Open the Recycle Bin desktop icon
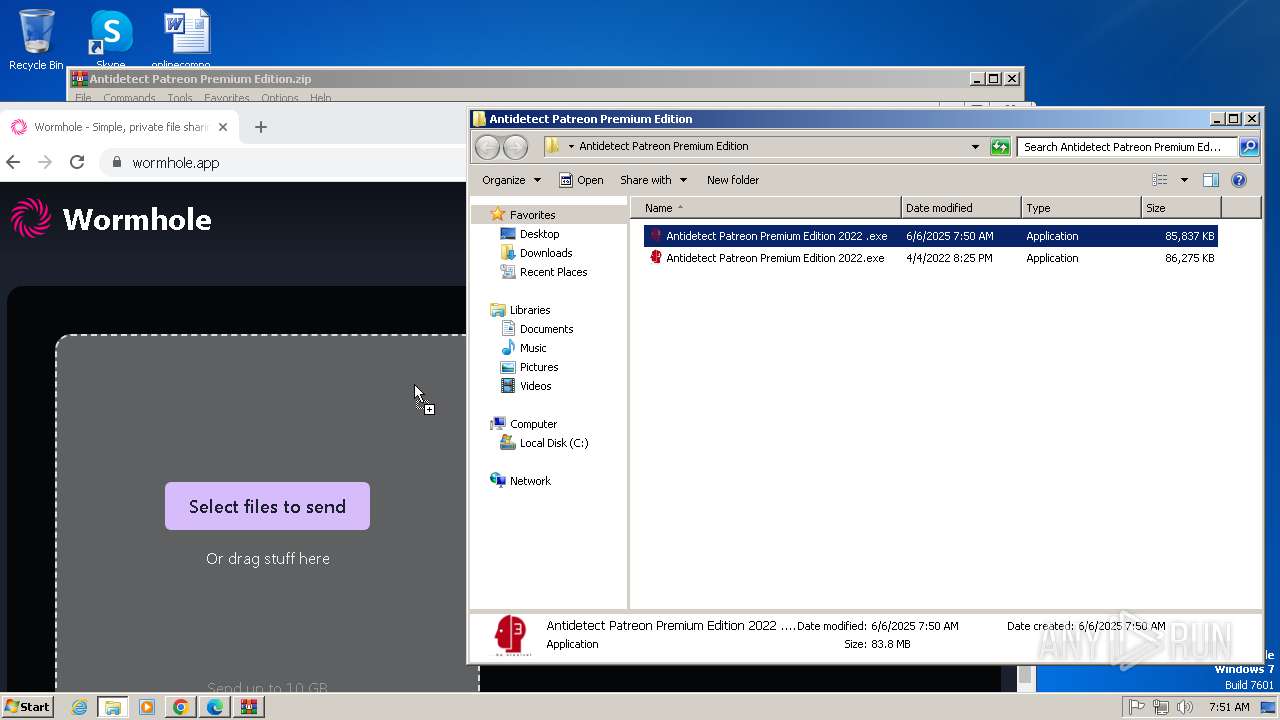The height and width of the screenshot is (720, 1280). 36,40
